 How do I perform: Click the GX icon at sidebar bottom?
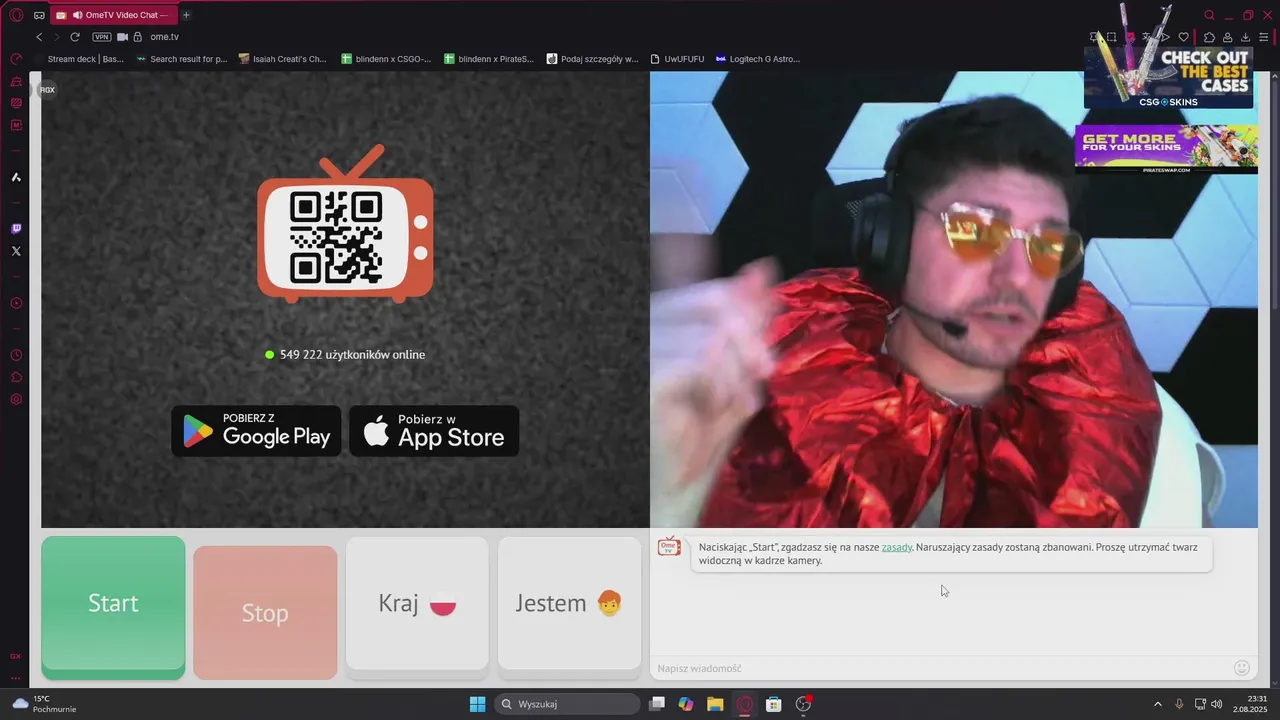(x=16, y=656)
